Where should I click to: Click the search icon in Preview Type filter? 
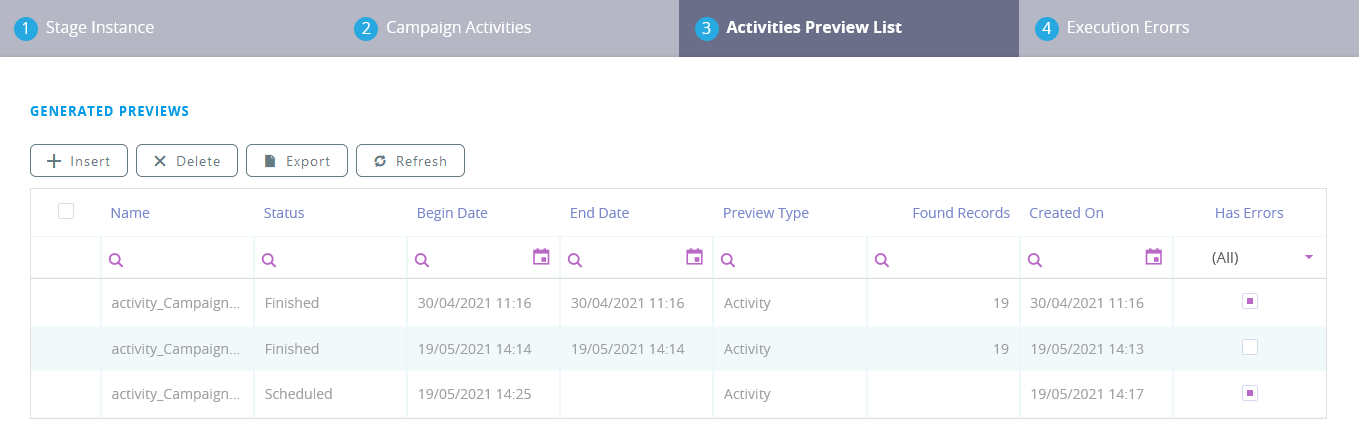point(729,260)
